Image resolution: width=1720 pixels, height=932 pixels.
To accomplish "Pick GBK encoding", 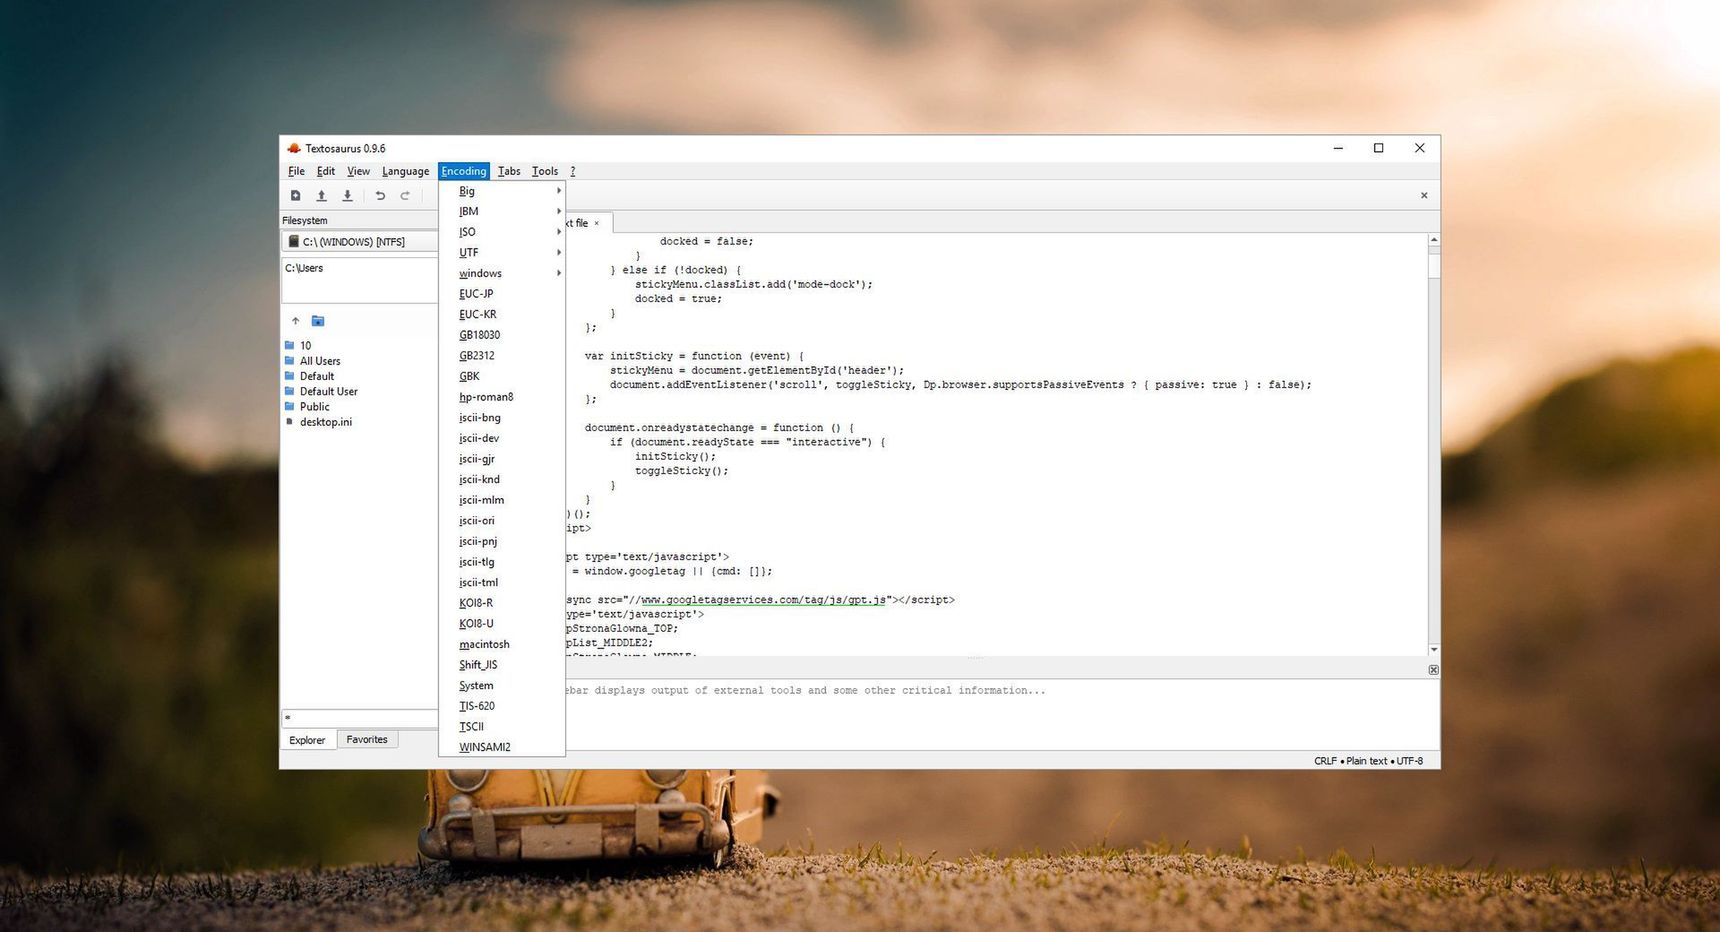I will tap(502, 376).
